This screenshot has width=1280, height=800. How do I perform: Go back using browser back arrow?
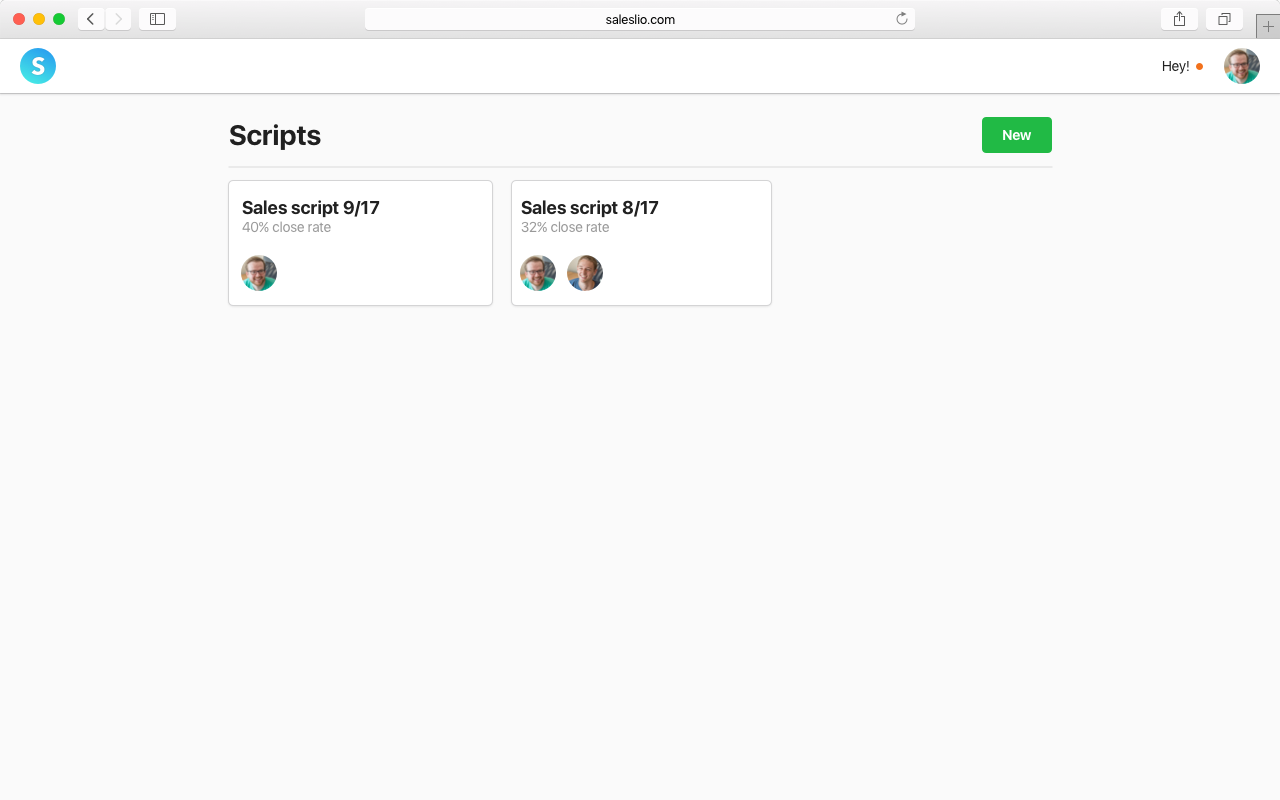point(91,19)
